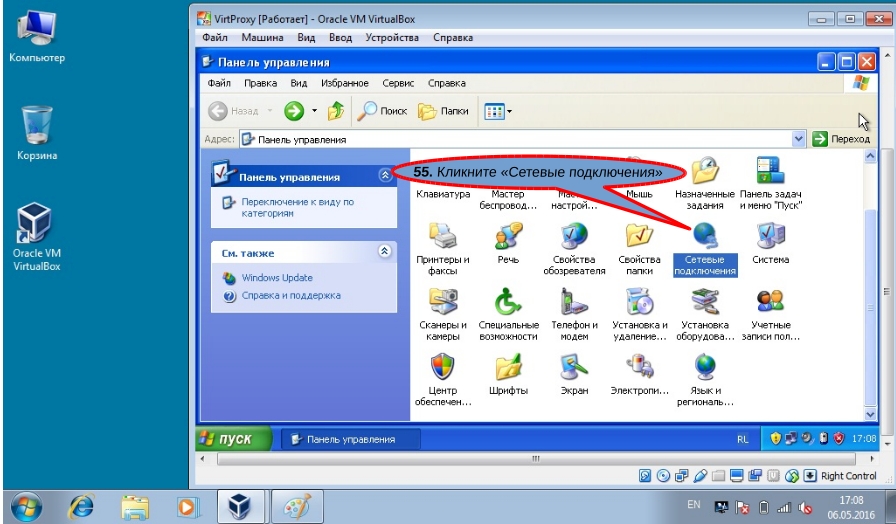896x524 pixels.
Task: Open VirtualBox Устройства menu
Action: point(392,38)
